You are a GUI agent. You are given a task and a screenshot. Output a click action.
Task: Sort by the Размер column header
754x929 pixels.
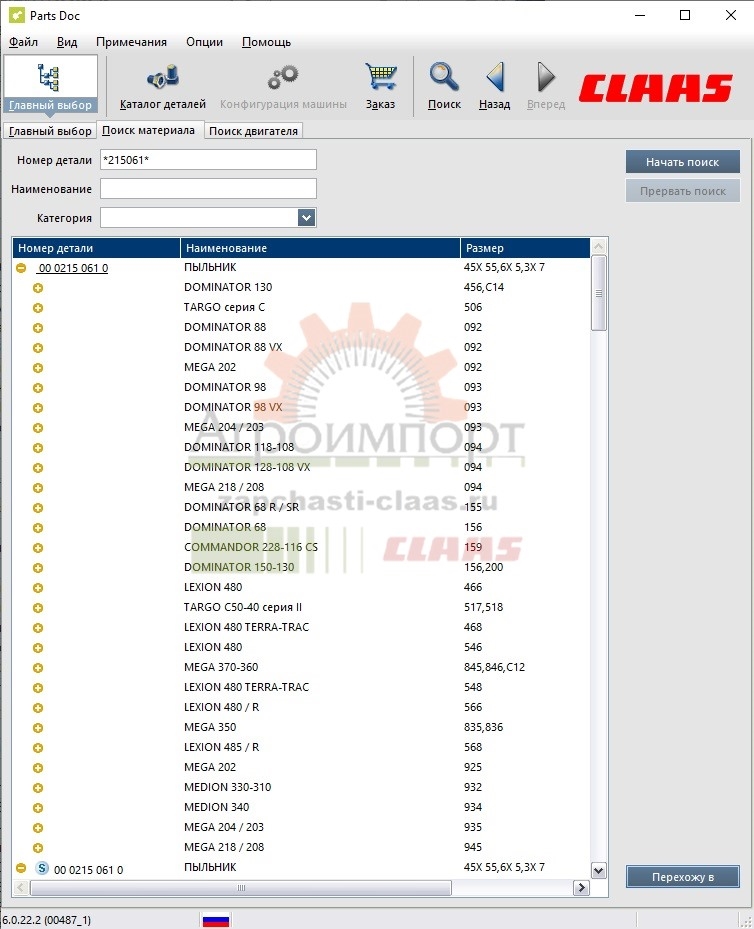point(525,248)
